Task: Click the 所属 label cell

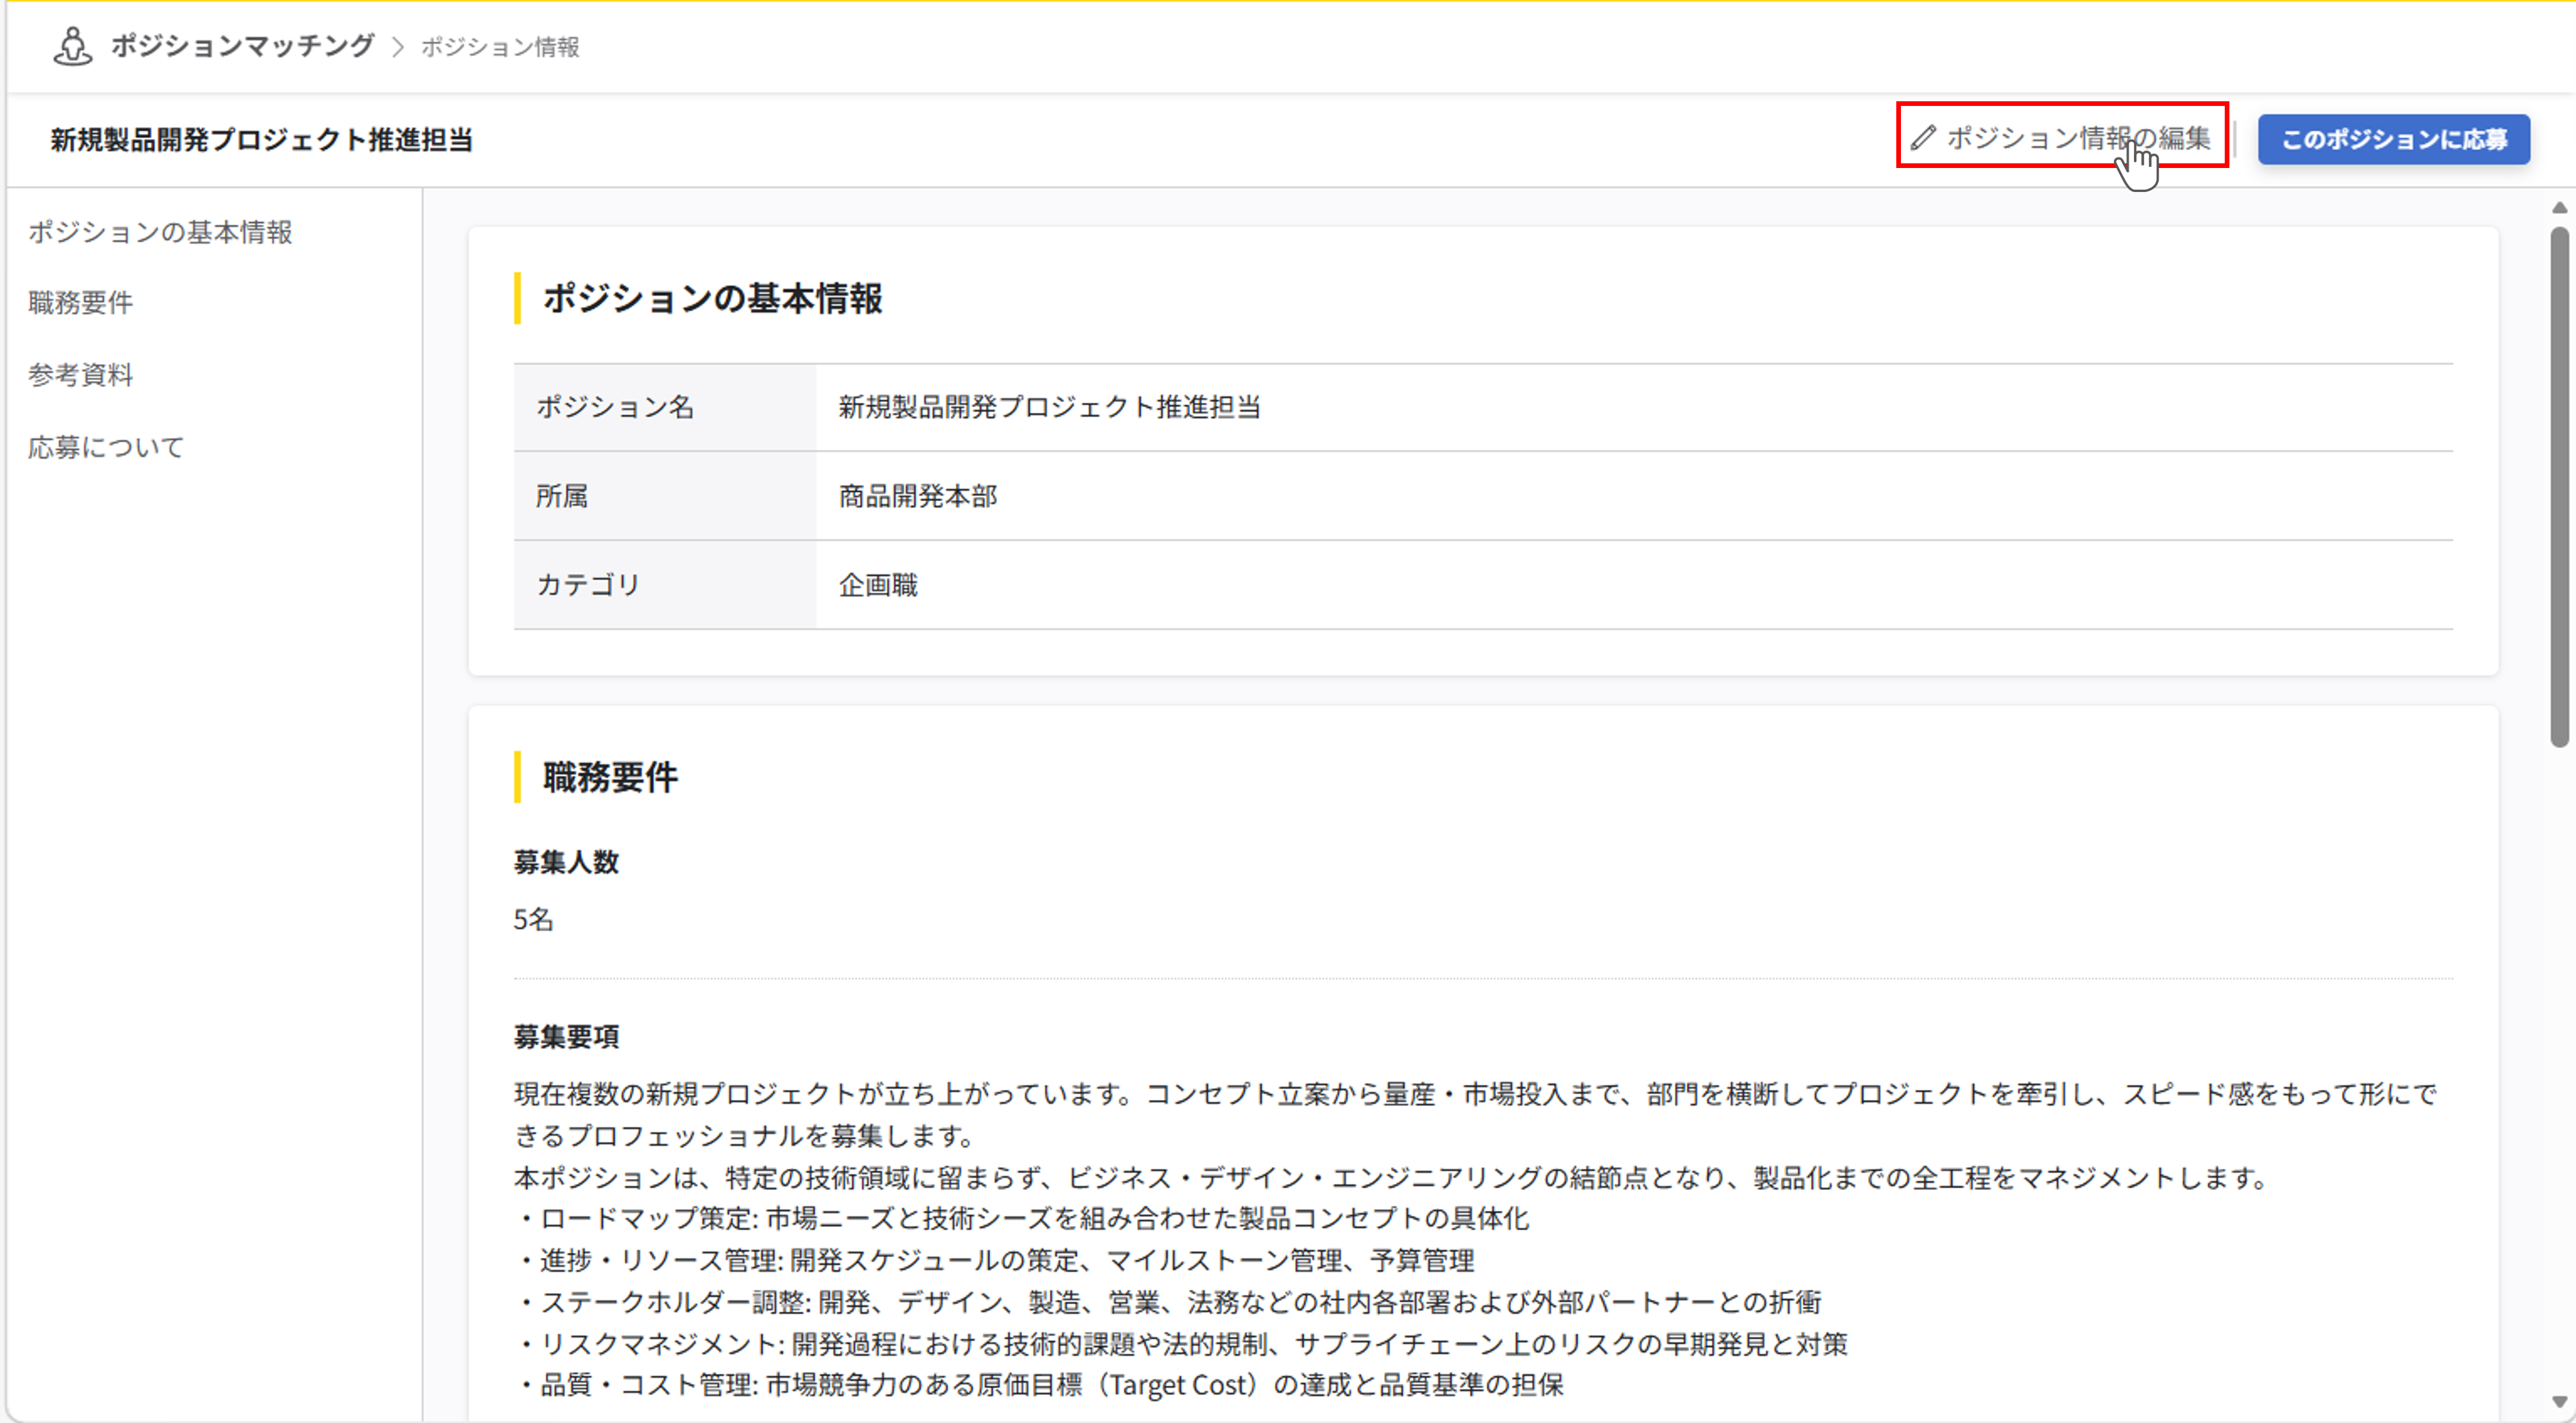Action: (x=665, y=496)
